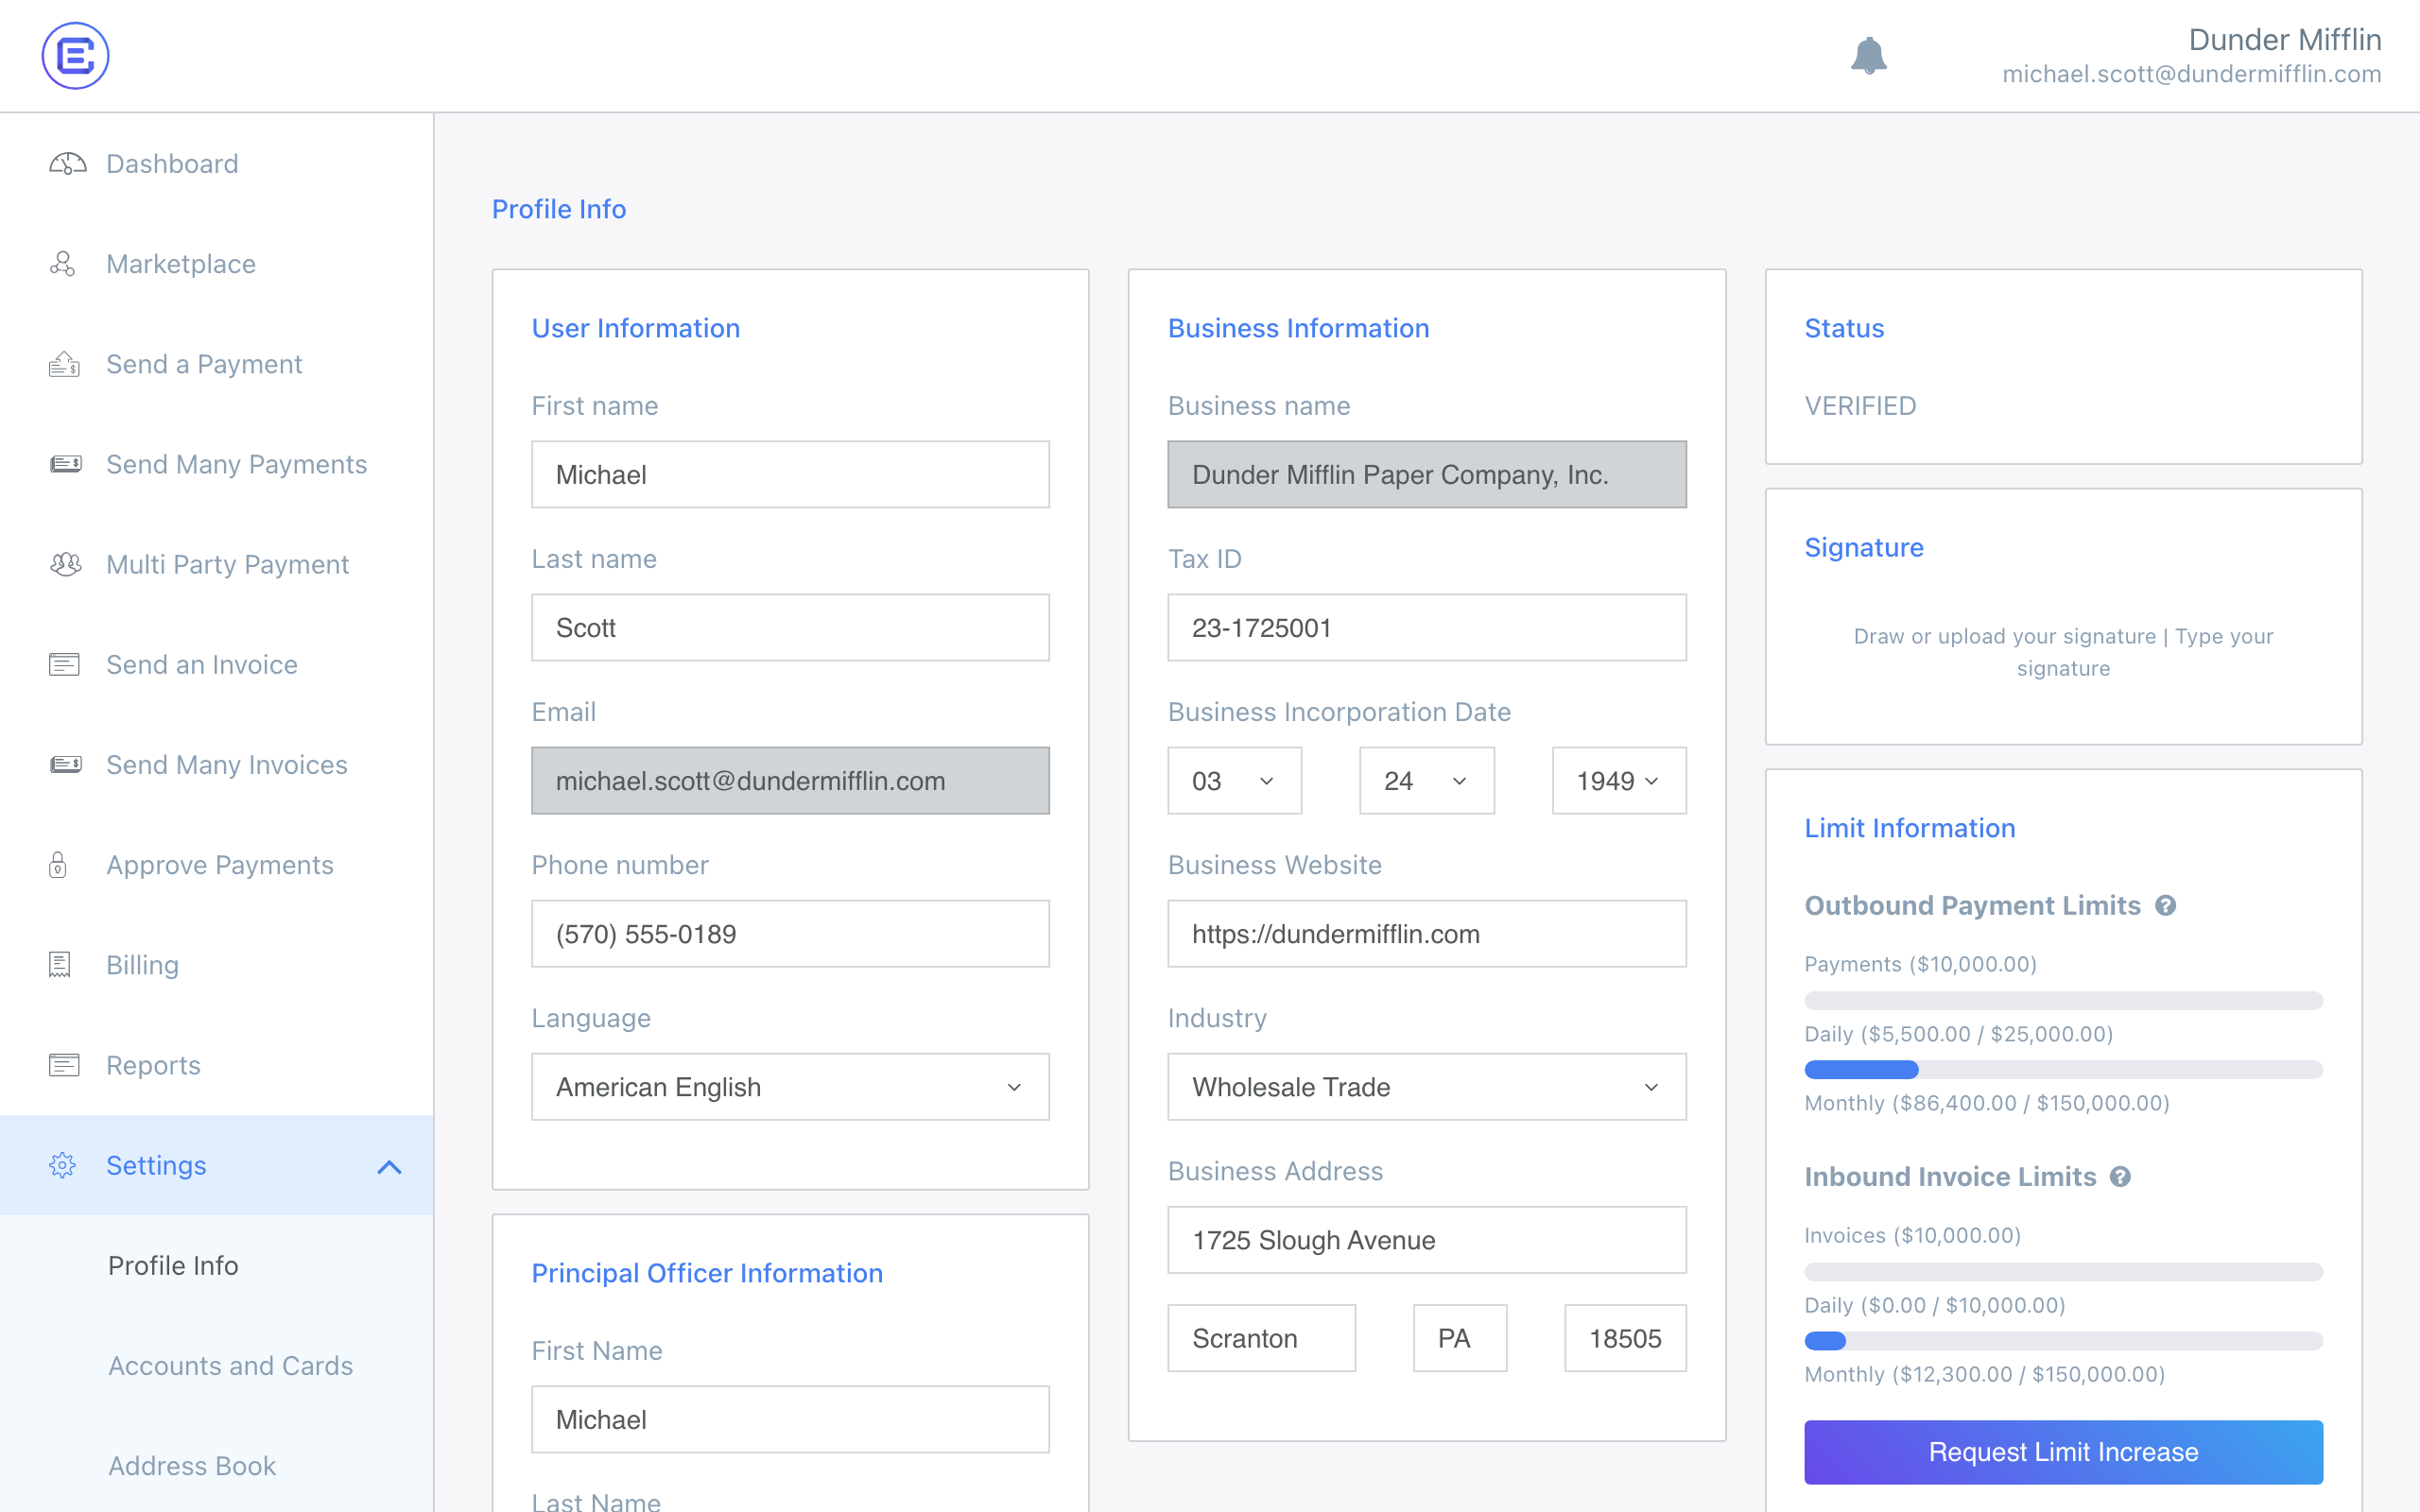Screen dimensions: 2420x1512
Task: Click the Dunder Mifflin account name
Action: pos(2284,40)
